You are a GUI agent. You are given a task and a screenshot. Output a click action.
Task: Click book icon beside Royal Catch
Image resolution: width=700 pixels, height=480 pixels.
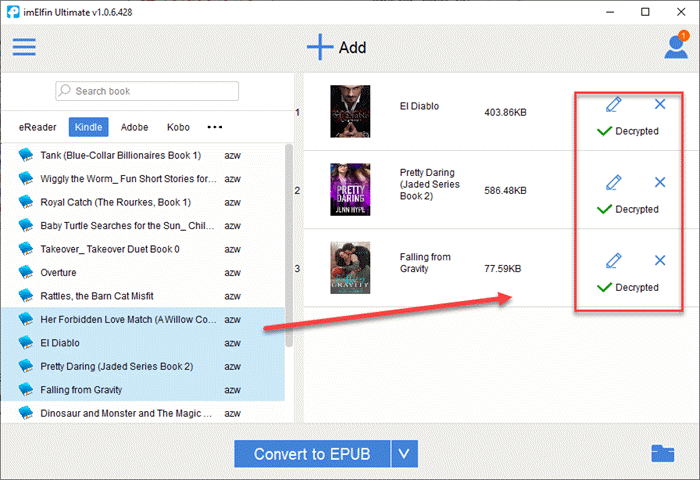point(26,202)
